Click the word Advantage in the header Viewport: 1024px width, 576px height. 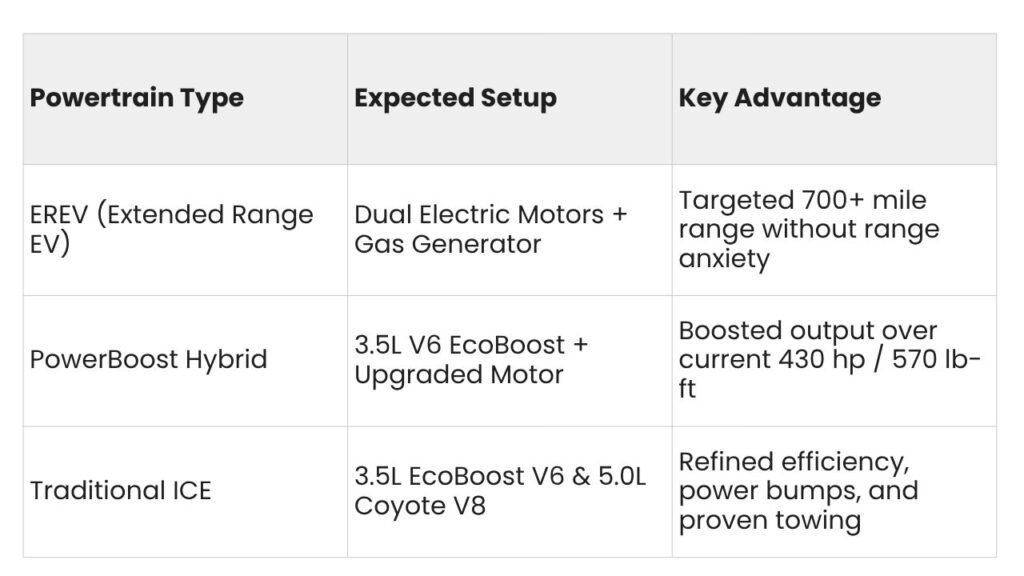point(807,99)
